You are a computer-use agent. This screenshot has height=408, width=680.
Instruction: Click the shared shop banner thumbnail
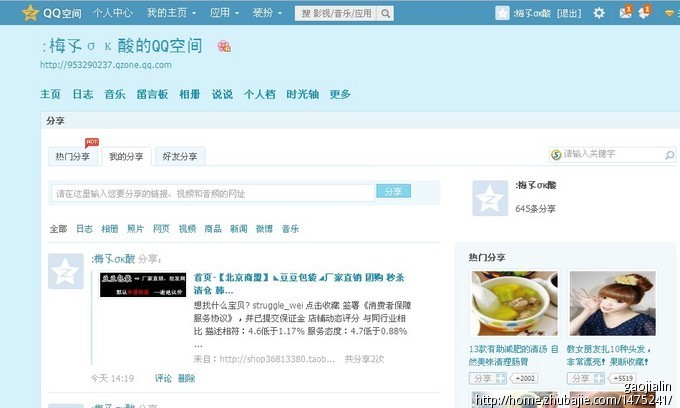143,285
